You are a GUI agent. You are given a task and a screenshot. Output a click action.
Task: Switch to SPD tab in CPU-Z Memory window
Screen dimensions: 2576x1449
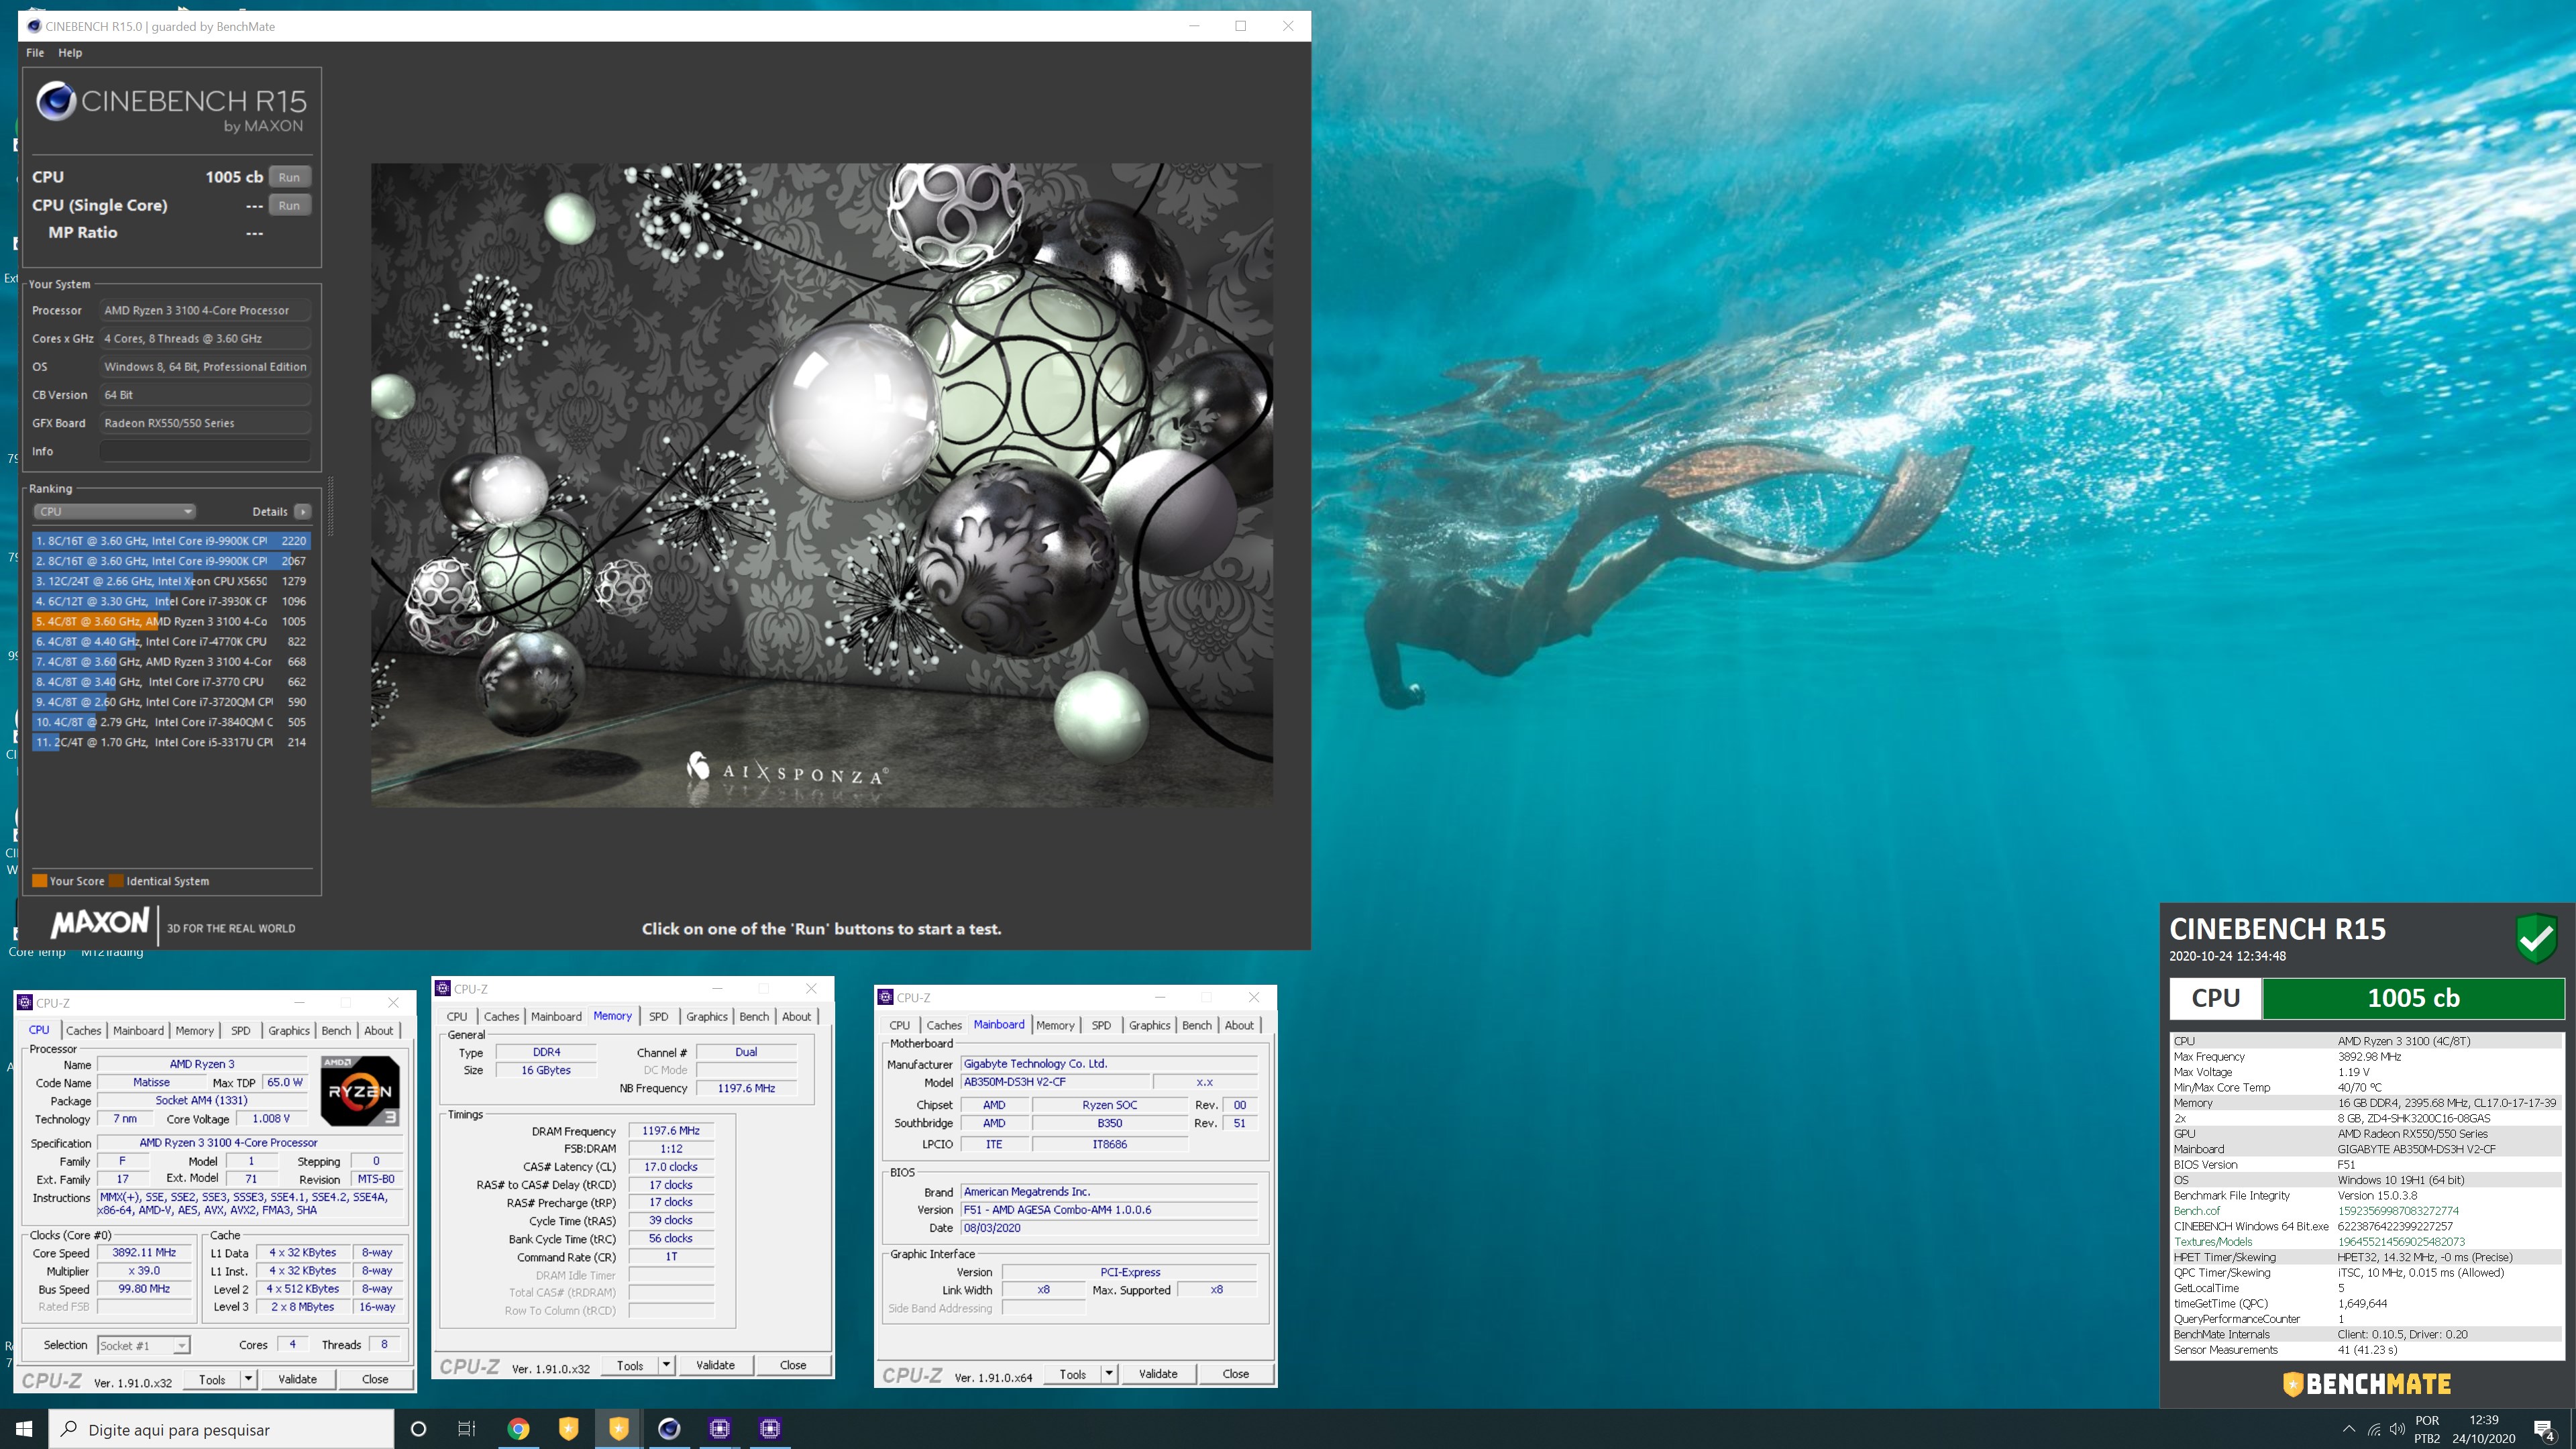[658, 1016]
